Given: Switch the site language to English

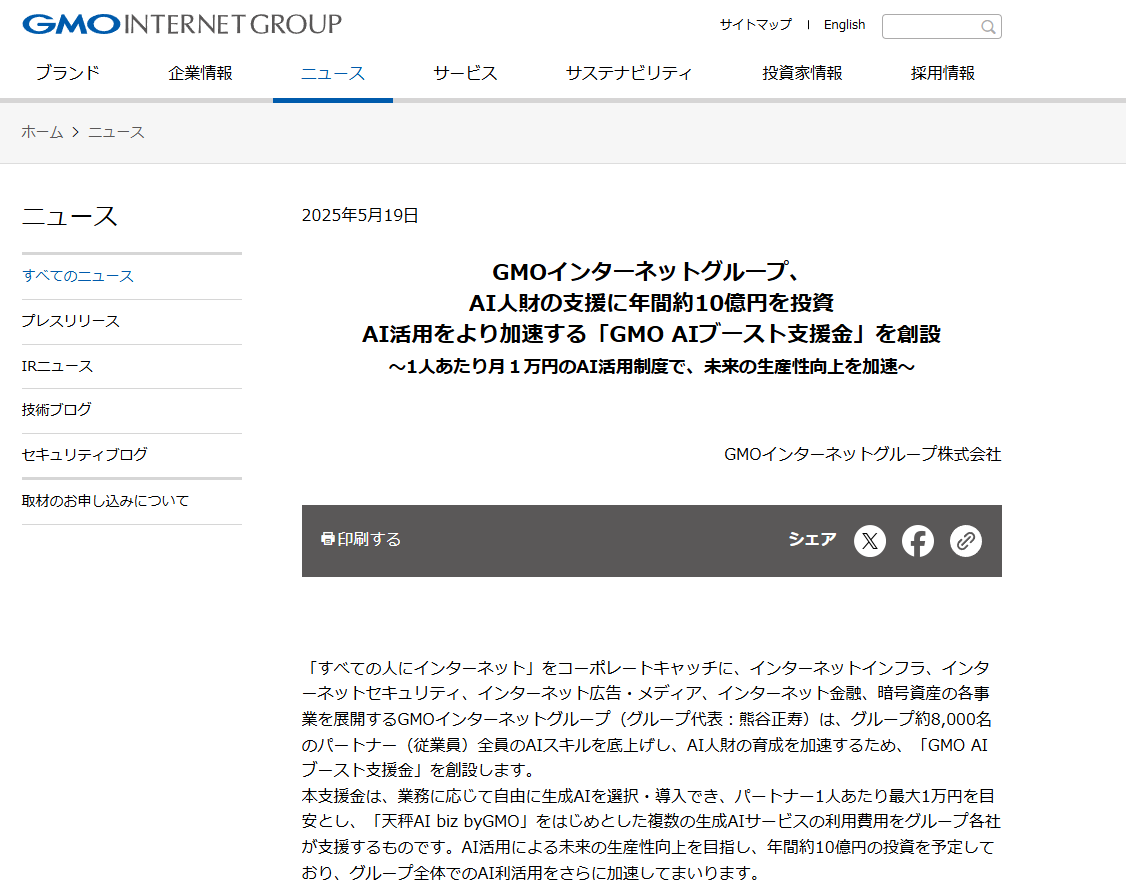Looking at the screenshot, I should point(844,25).
